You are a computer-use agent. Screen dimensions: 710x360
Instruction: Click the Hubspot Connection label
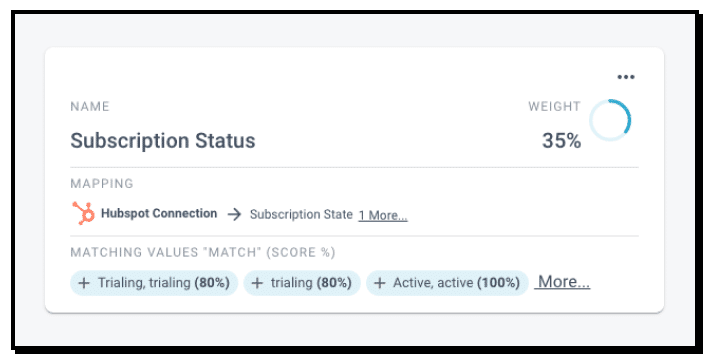159,213
